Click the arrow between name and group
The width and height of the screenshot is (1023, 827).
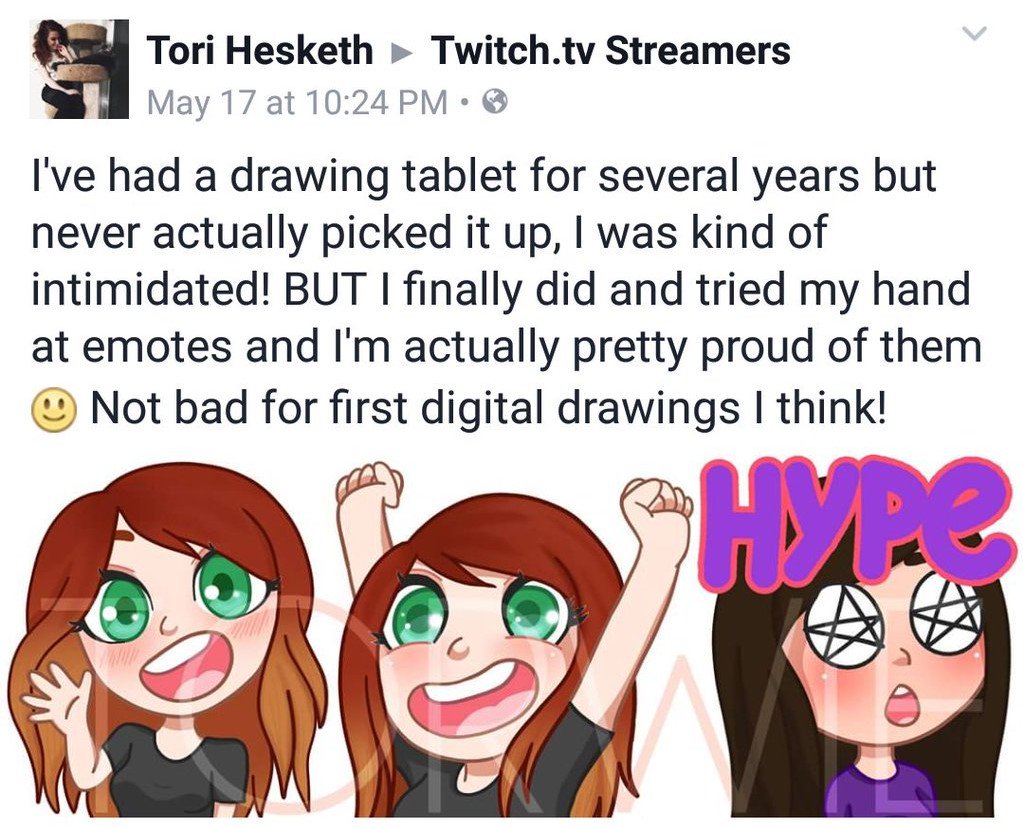click(x=402, y=52)
